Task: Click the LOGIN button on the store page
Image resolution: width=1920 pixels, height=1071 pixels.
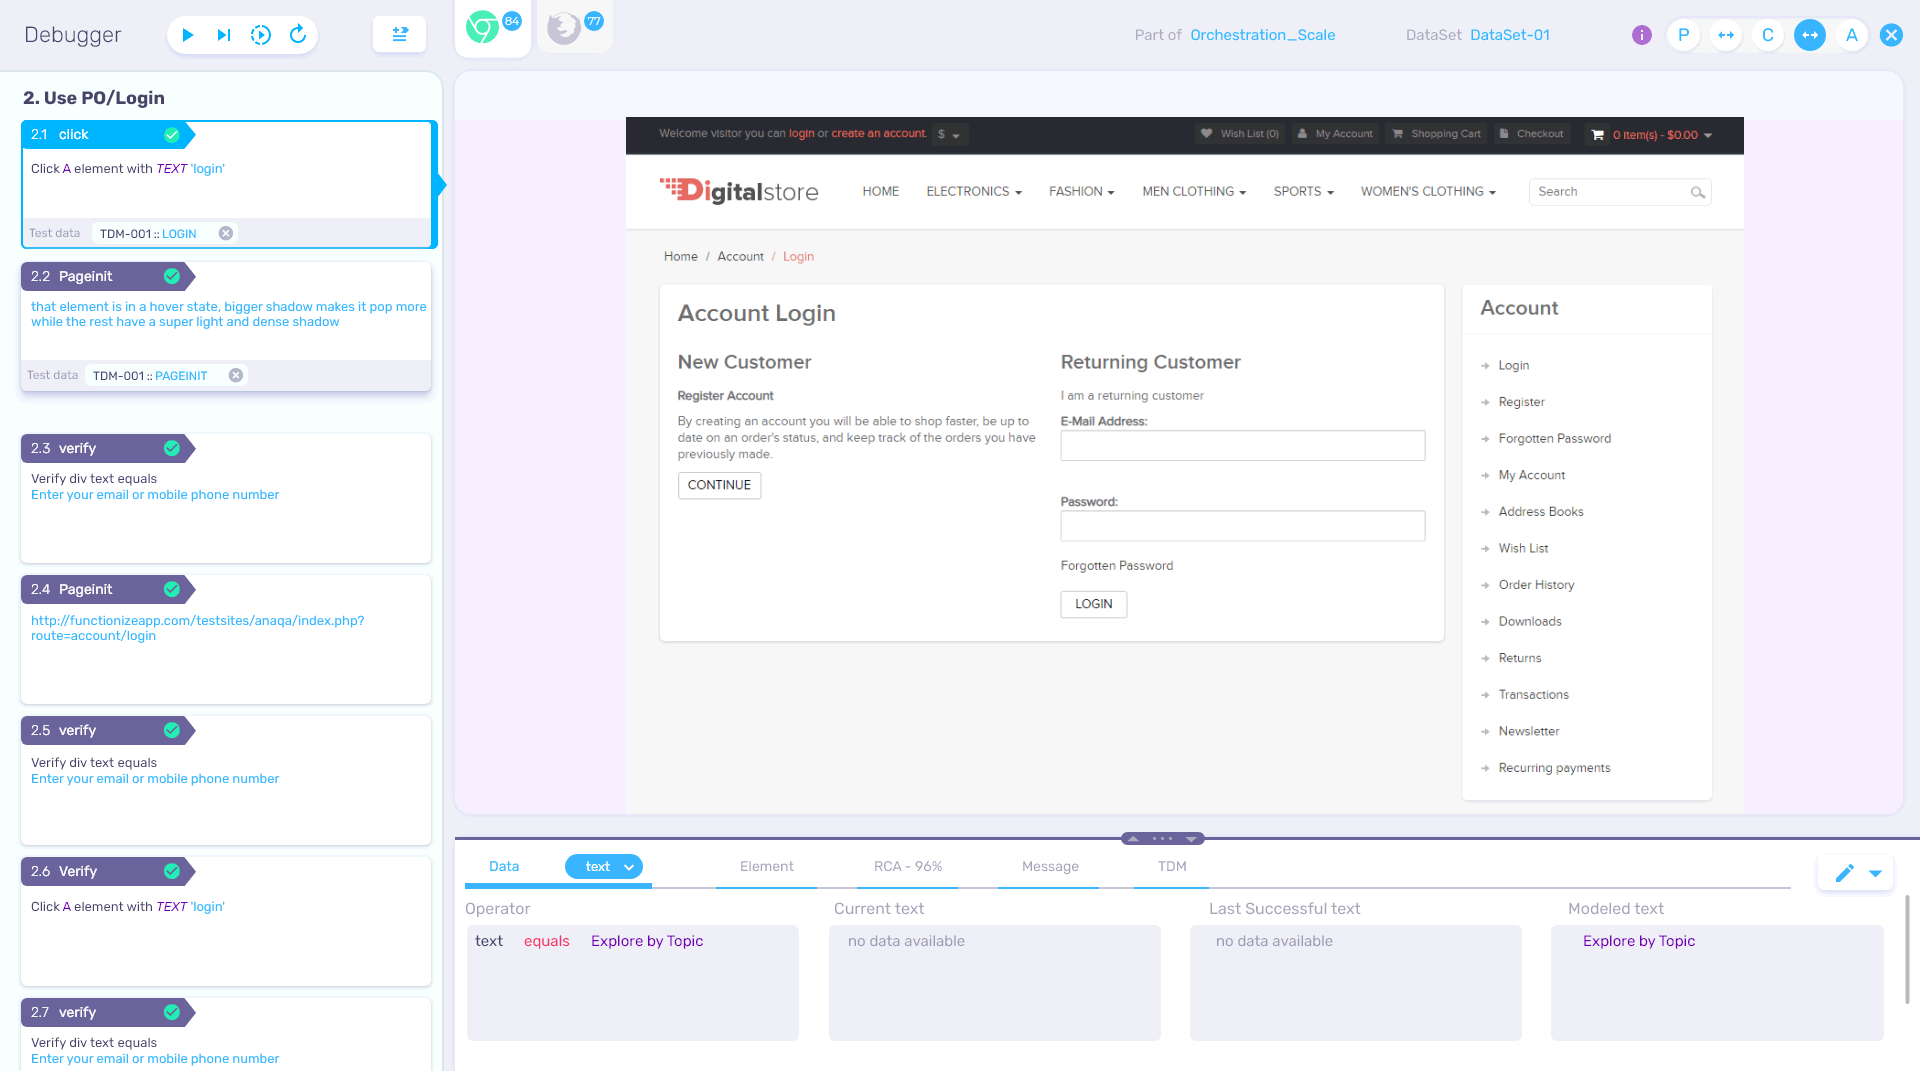Action: tap(1093, 604)
